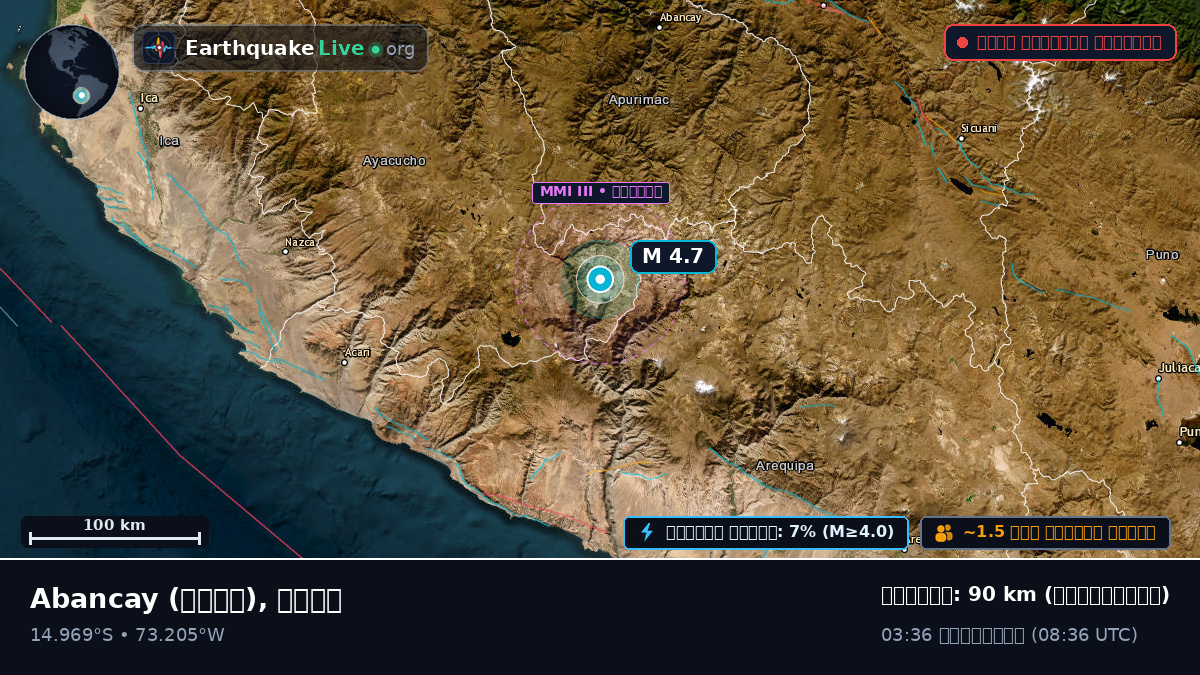Click the MMI III intensity label
Viewport: 1200px width, 675px height.
click(x=600, y=192)
